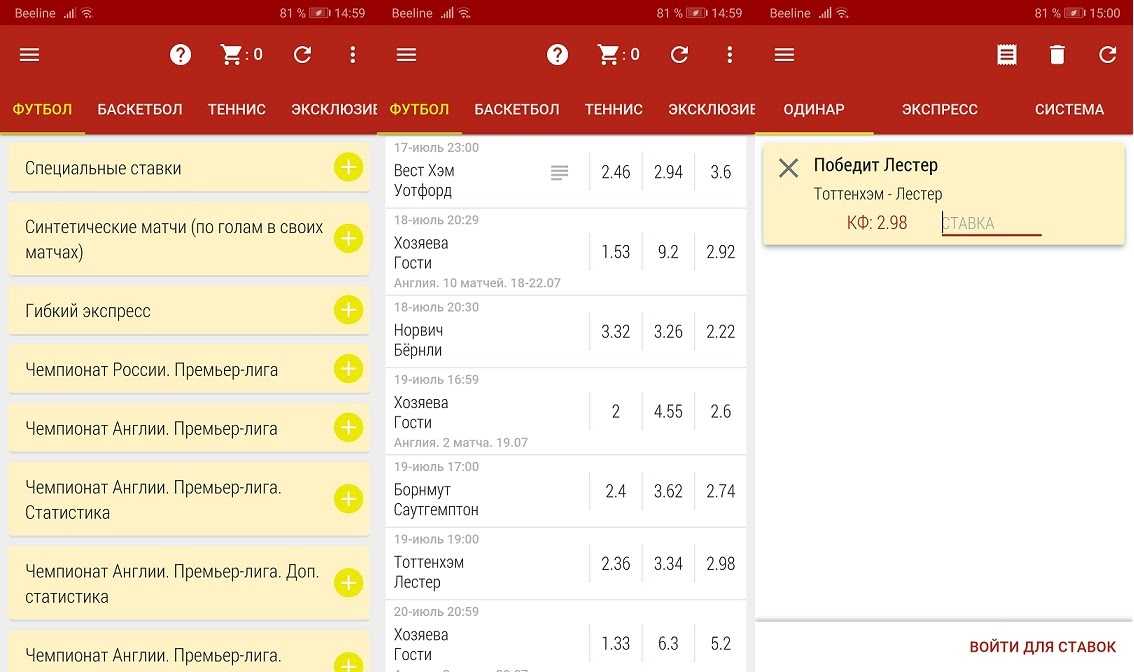Viewport: 1134px width, 672px height.
Task: Pick odds 2.22 for Бёрнли win
Action: click(x=720, y=332)
